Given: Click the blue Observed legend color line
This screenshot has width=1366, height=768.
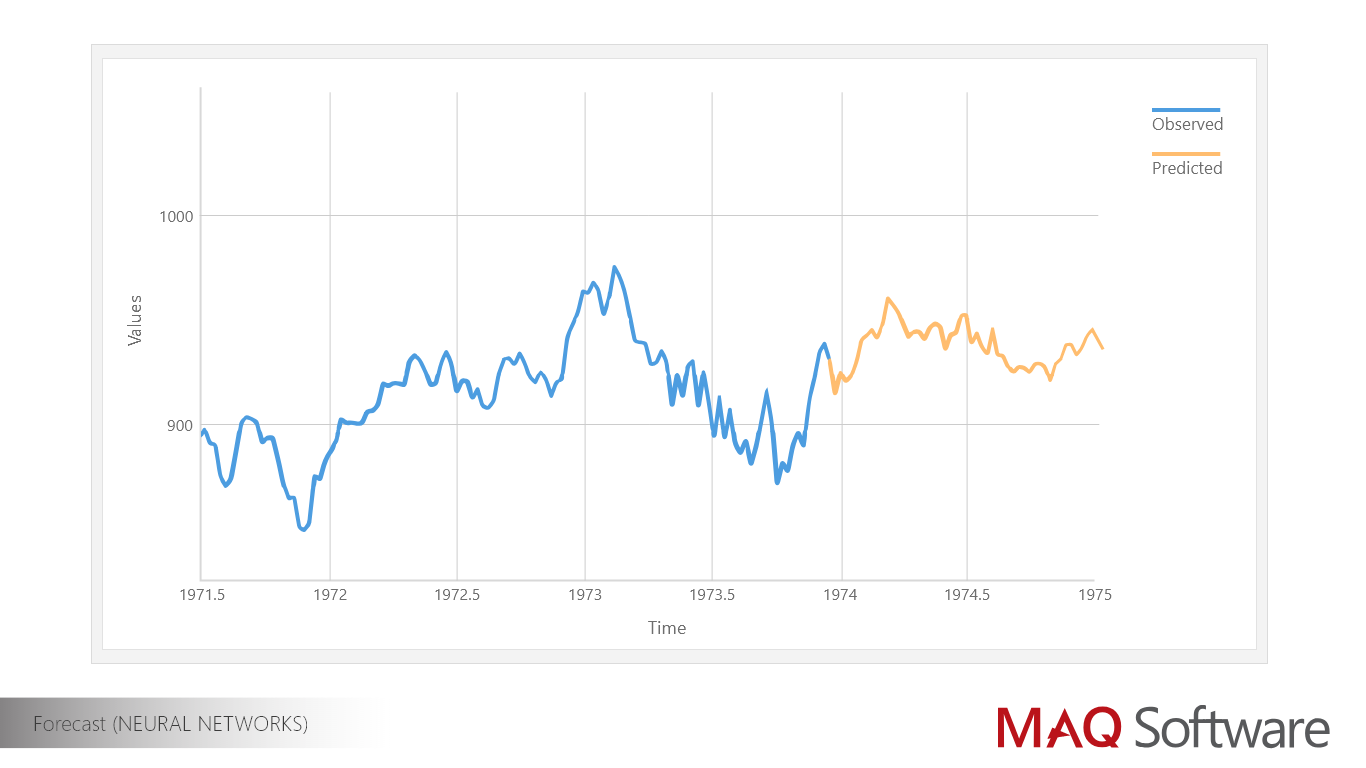Looking at the screenshot, I should [x=1186, y=110].
